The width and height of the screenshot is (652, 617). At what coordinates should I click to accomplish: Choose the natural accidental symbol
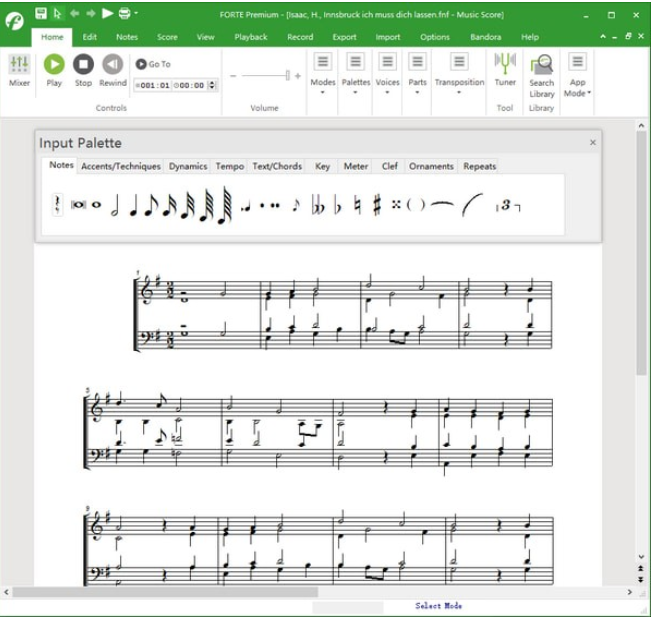coord(357,205)
